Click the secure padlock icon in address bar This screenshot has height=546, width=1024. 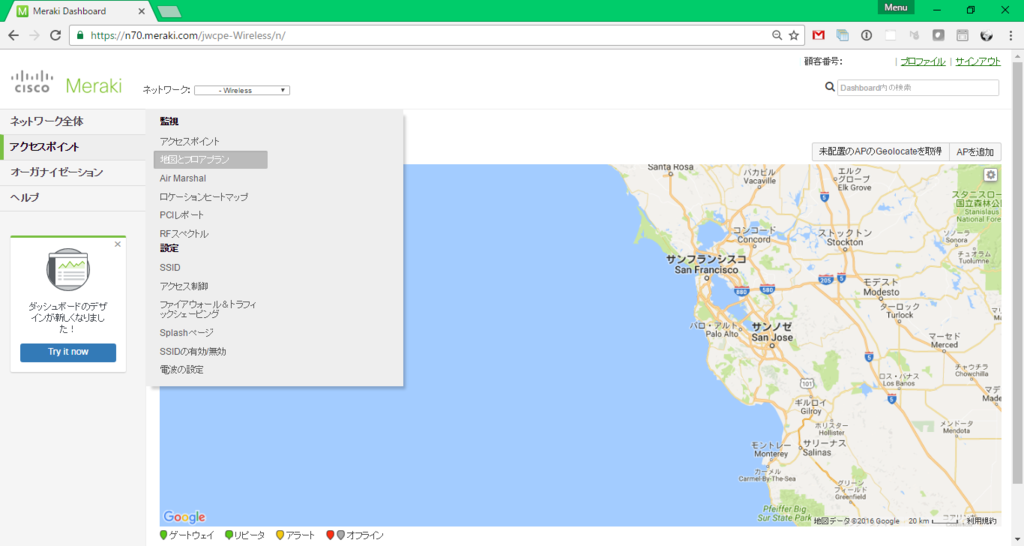[x=80, y=35]
